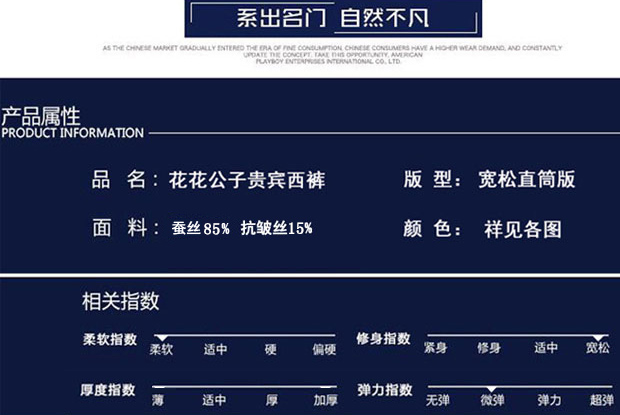Image resolution: width=620 pixels, height=415 pixels.
Task: Select 宽松 on the fit scale
Action: (598, 348)
